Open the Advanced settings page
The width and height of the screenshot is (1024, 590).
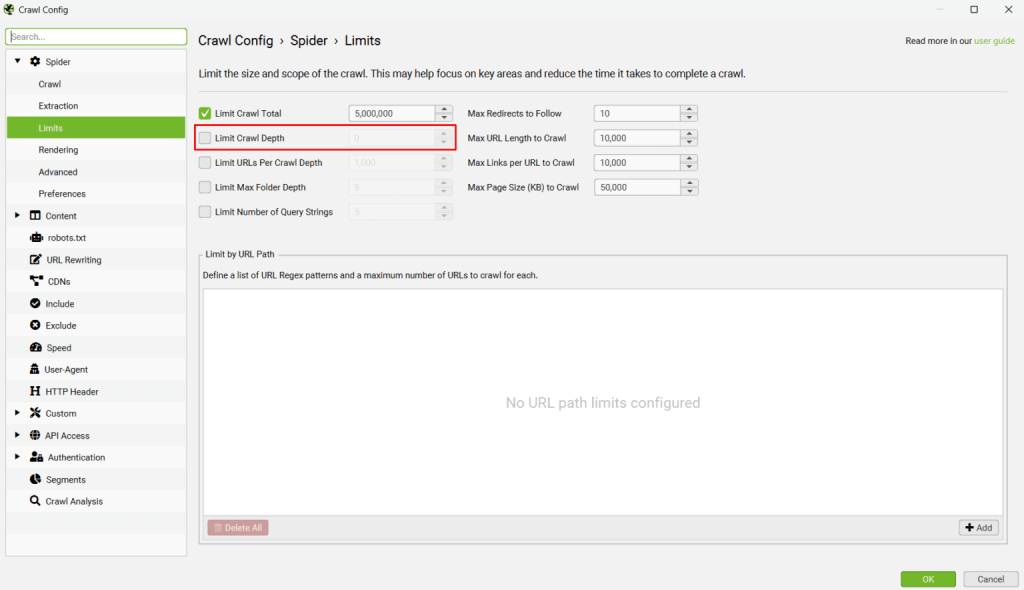96,172
